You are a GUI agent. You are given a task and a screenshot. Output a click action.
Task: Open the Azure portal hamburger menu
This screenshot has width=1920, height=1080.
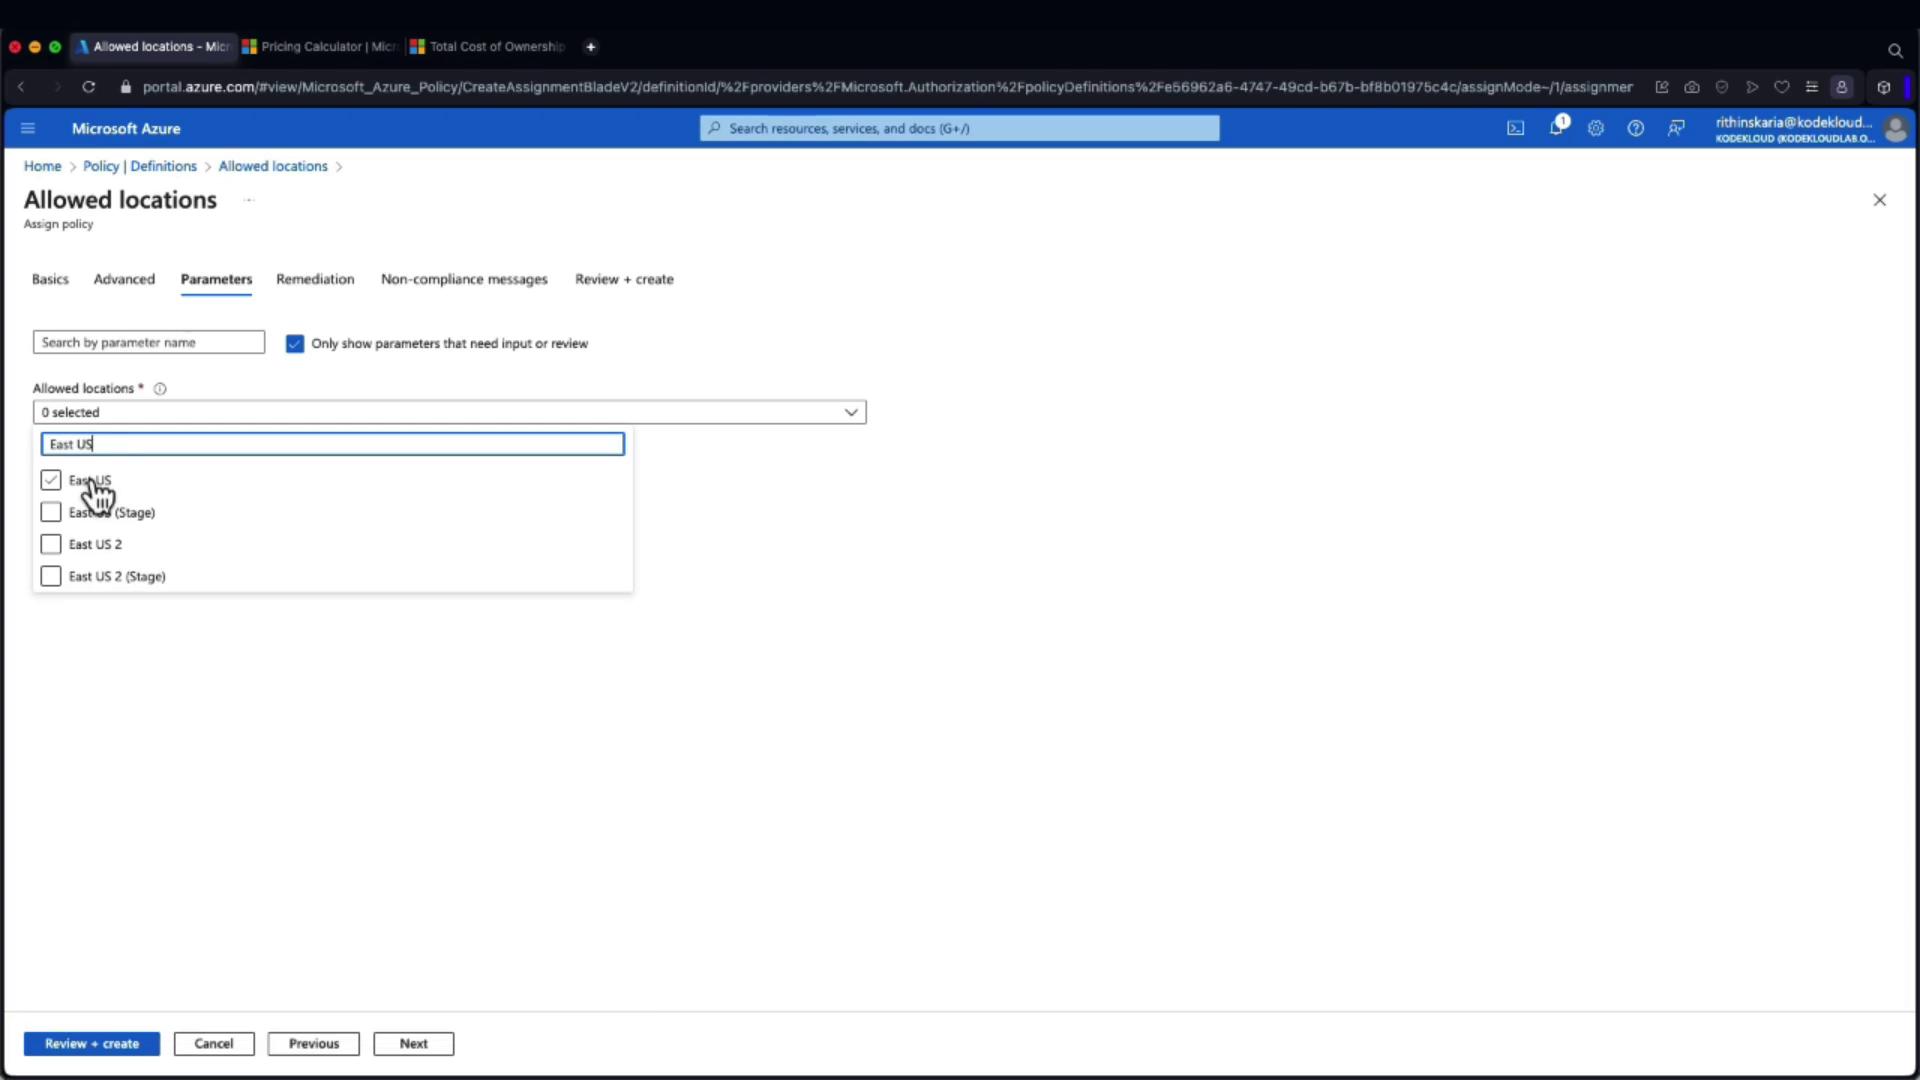[28, 128]
